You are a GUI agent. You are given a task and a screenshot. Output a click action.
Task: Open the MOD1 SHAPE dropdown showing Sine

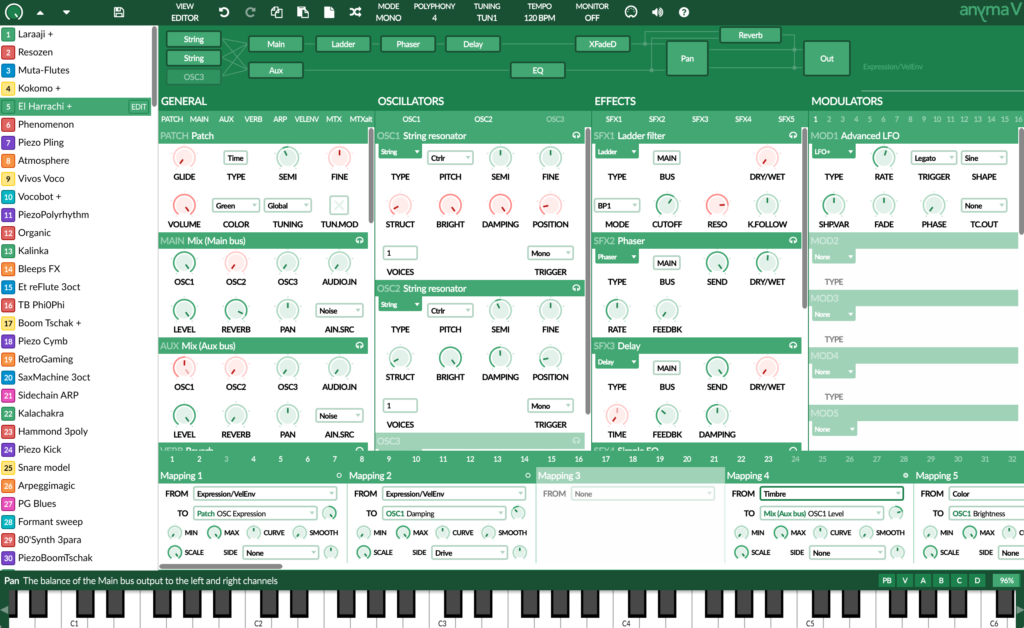984,158
